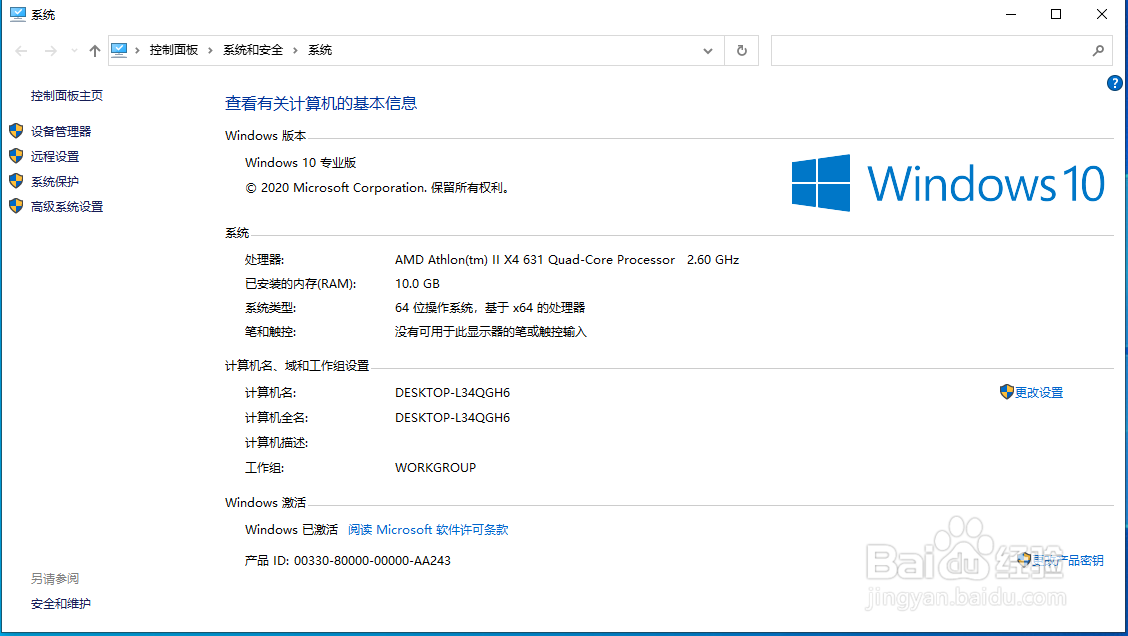1128x636 pixels.
Task: Click the blue help question-mark icon
Action: pos(1114,83)
